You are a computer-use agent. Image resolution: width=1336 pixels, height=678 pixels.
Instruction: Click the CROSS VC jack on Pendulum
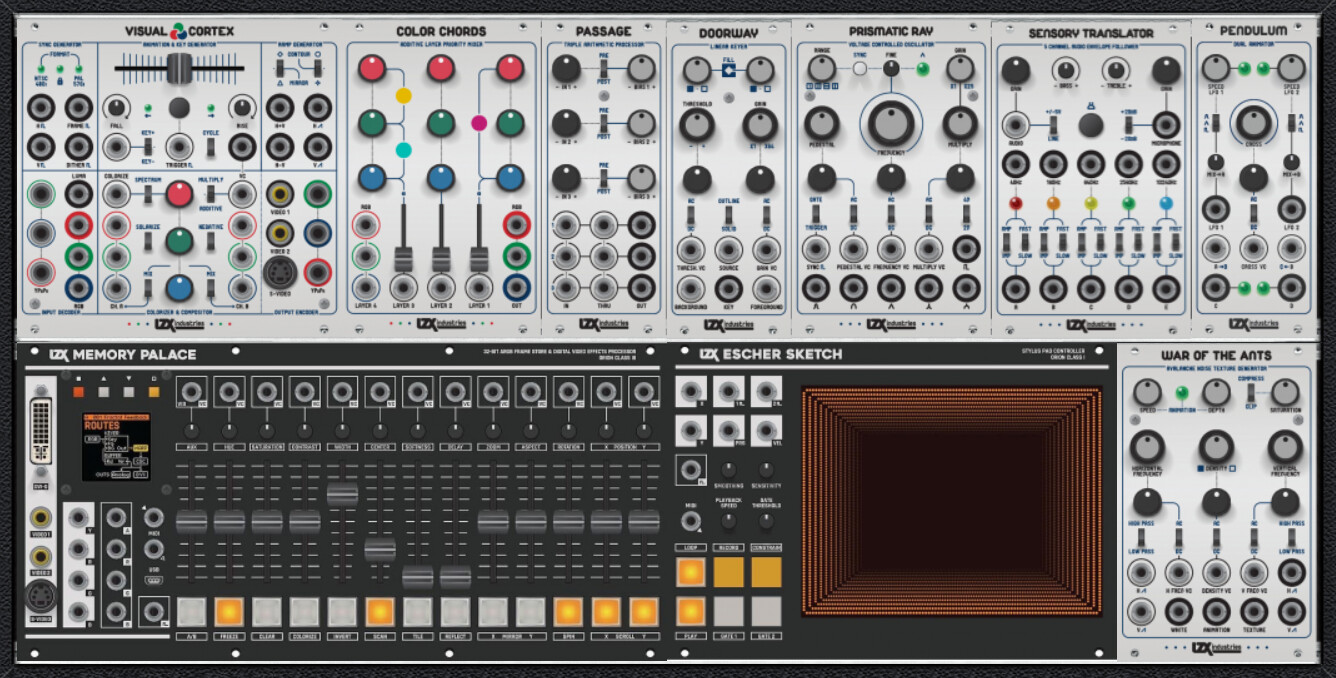coord(1253,248)
